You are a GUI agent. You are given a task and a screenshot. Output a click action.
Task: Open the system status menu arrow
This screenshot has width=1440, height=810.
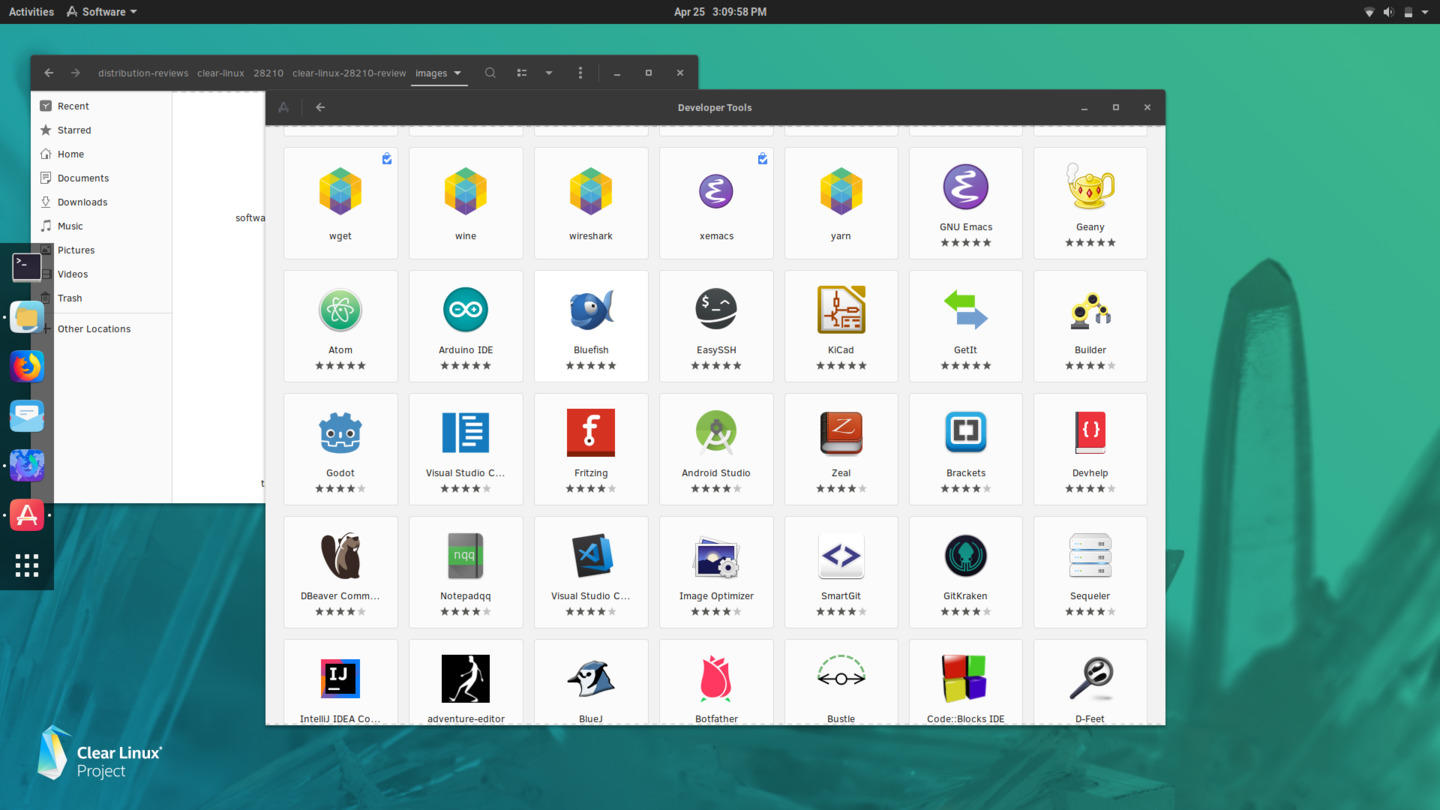[x=1425, y=12]
